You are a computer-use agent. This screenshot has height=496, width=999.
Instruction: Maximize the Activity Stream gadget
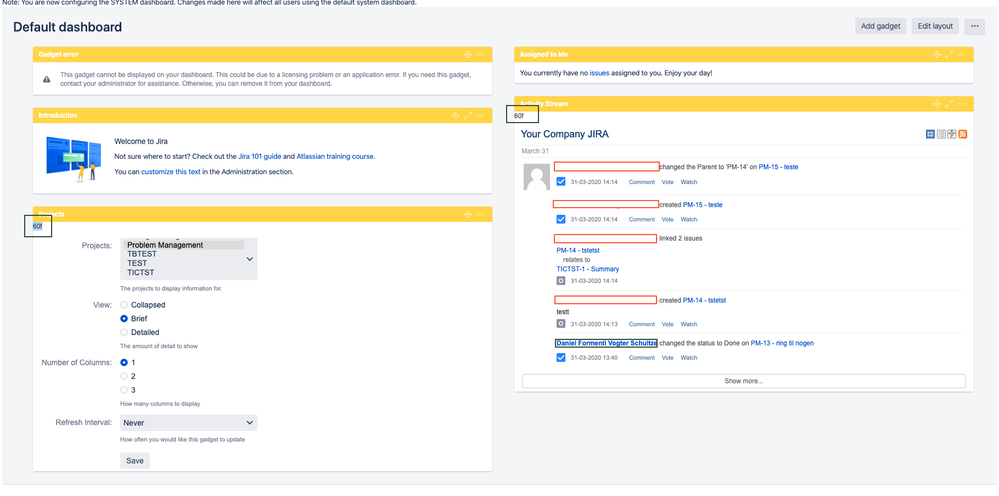point(949,103)
